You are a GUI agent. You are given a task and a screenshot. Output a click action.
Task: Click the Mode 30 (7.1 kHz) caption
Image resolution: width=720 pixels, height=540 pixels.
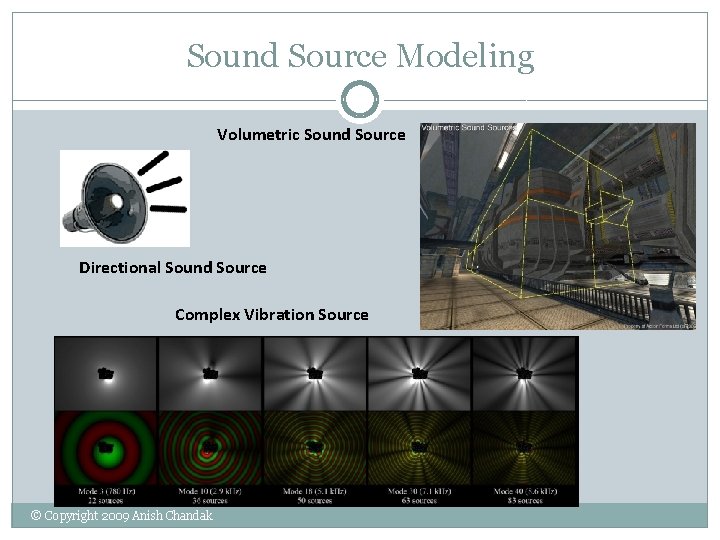pos(419,491)
